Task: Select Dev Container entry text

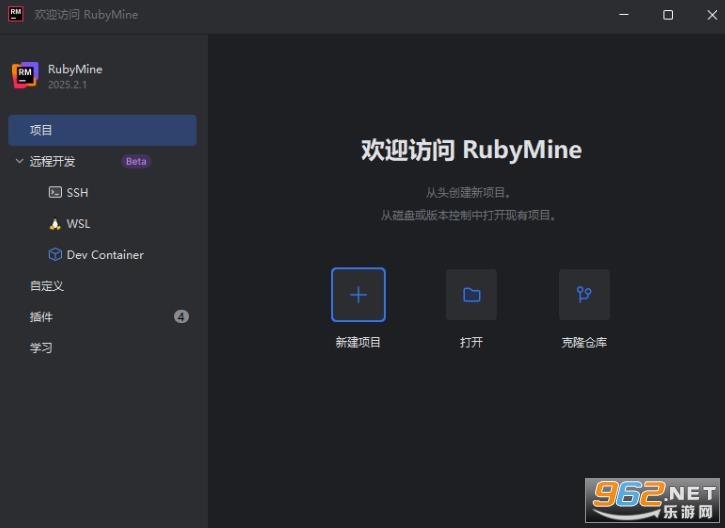Action: pos(105,255)
